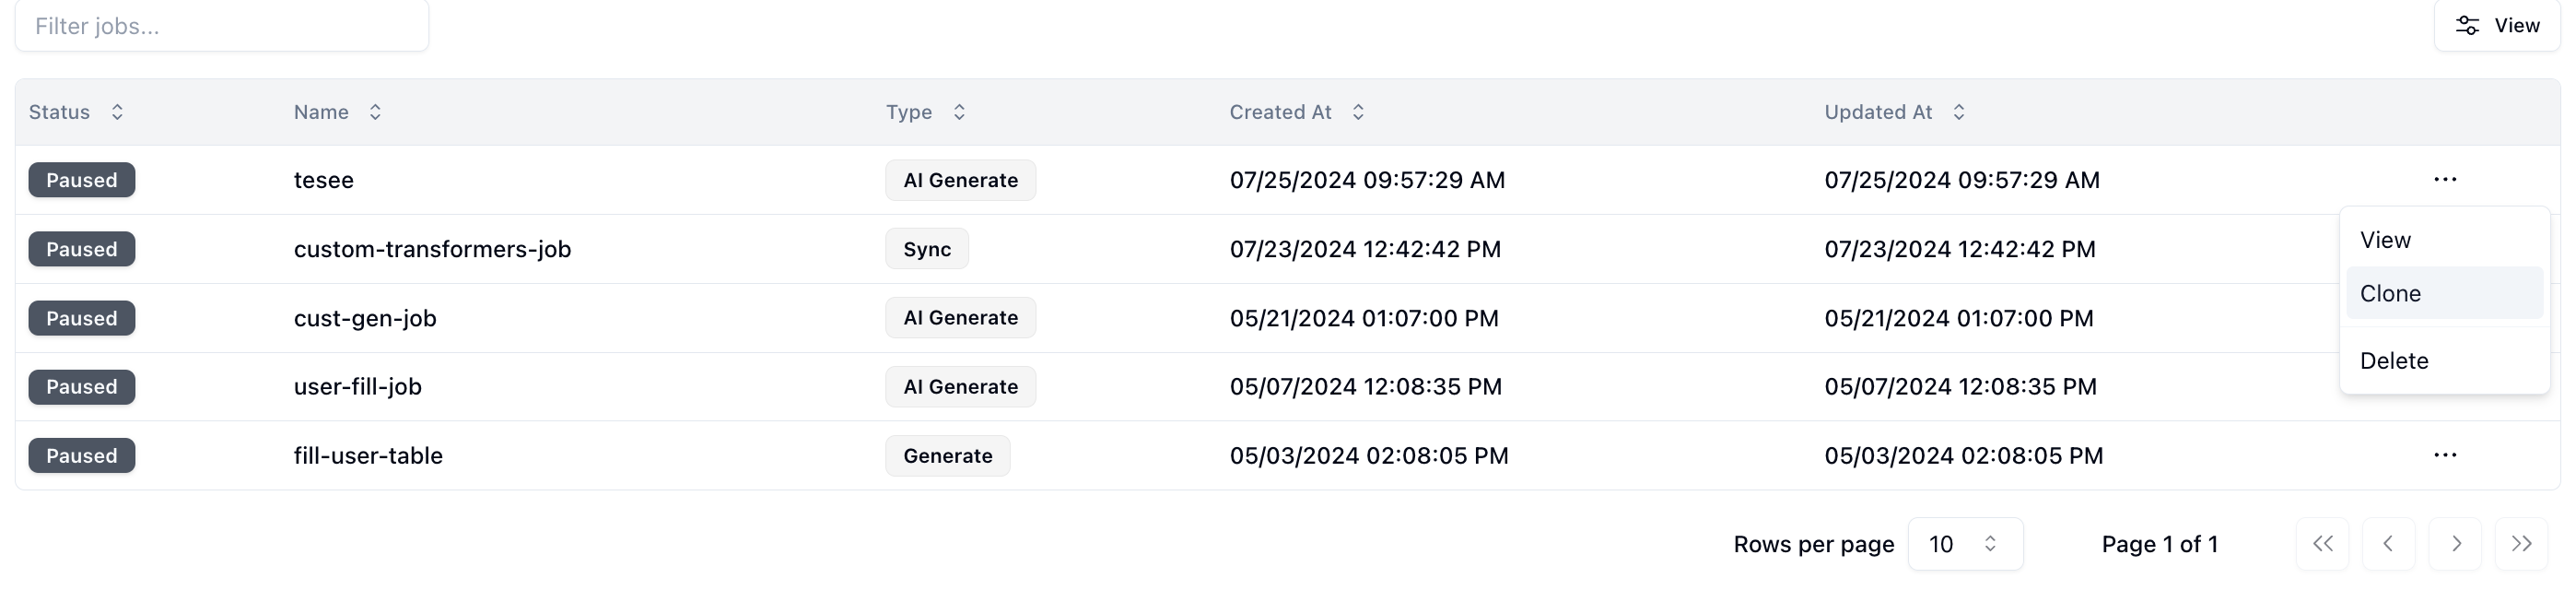Sort jobs by Type column
Screen dimensions: 2576x590
pos(925,112)
